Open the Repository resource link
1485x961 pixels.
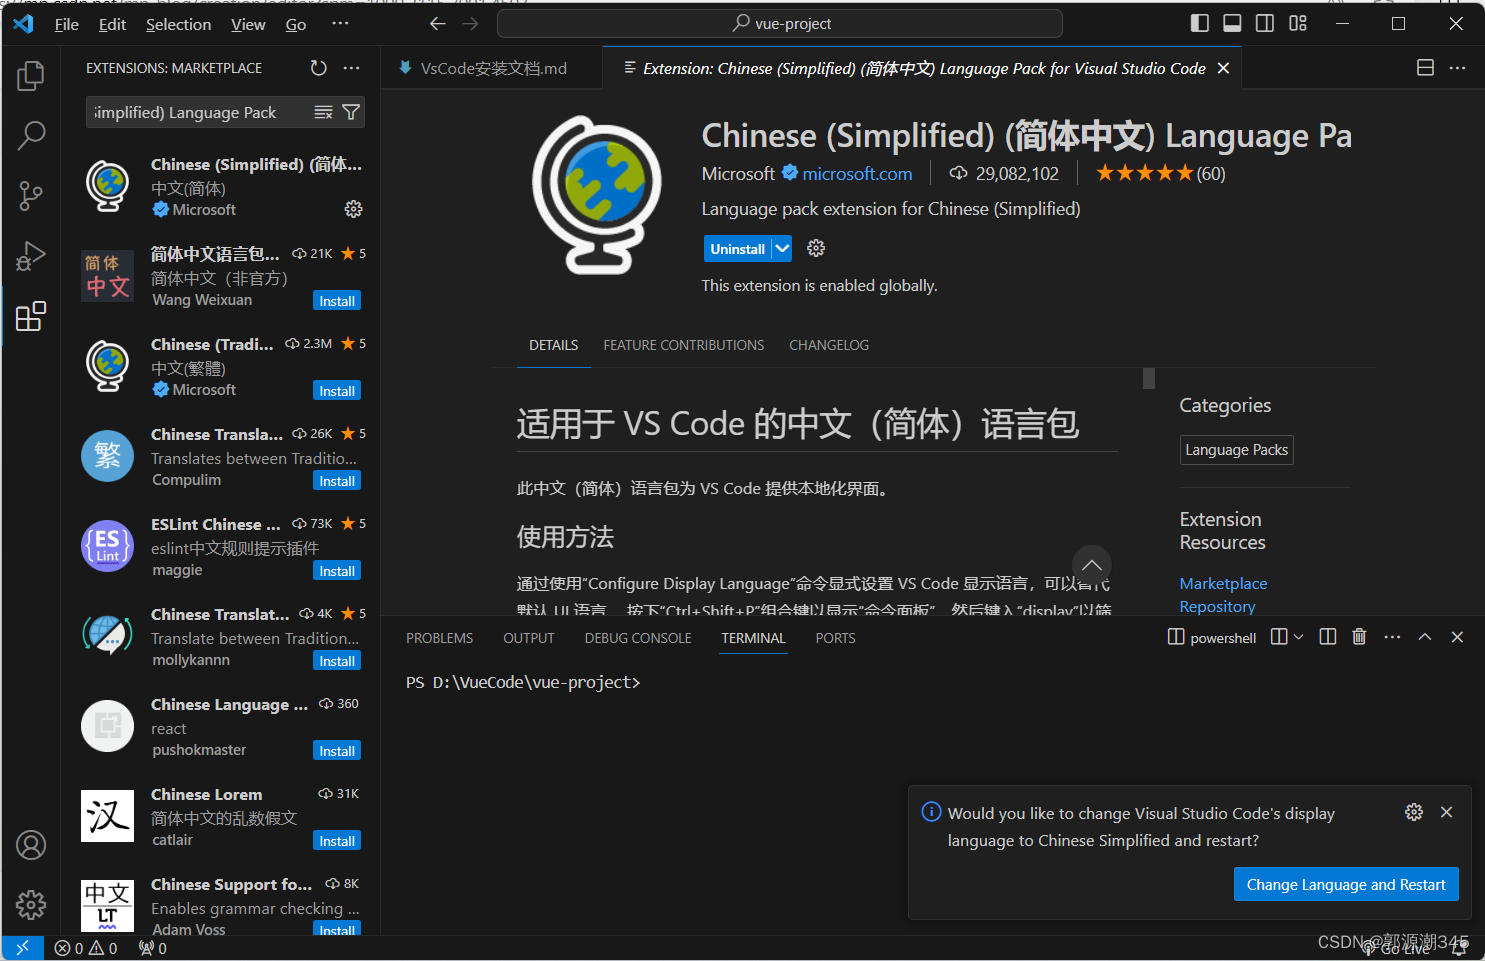1217,606
